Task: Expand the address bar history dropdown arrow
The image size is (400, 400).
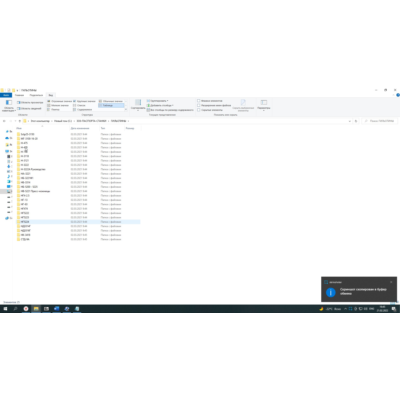Action: (x=349, y=121)
